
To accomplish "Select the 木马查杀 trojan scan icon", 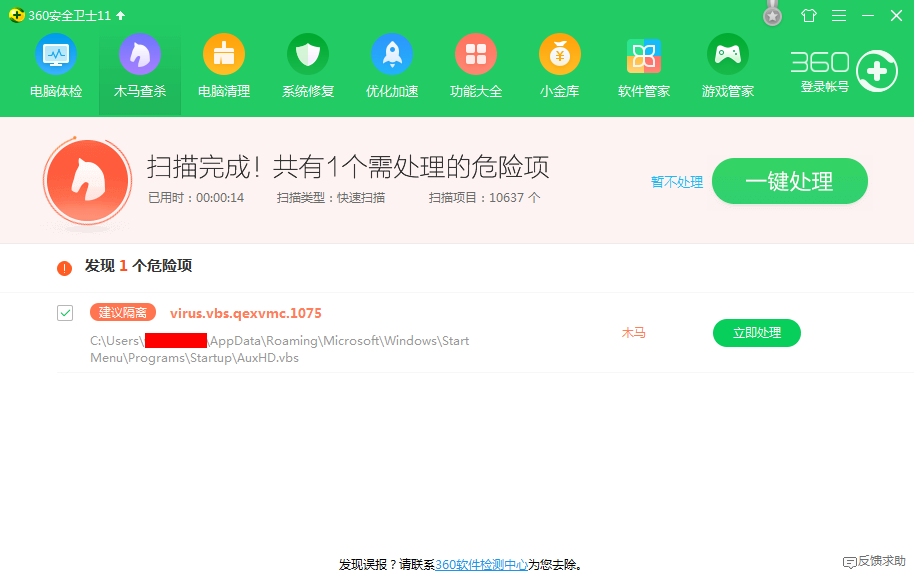I will point(140,55).
